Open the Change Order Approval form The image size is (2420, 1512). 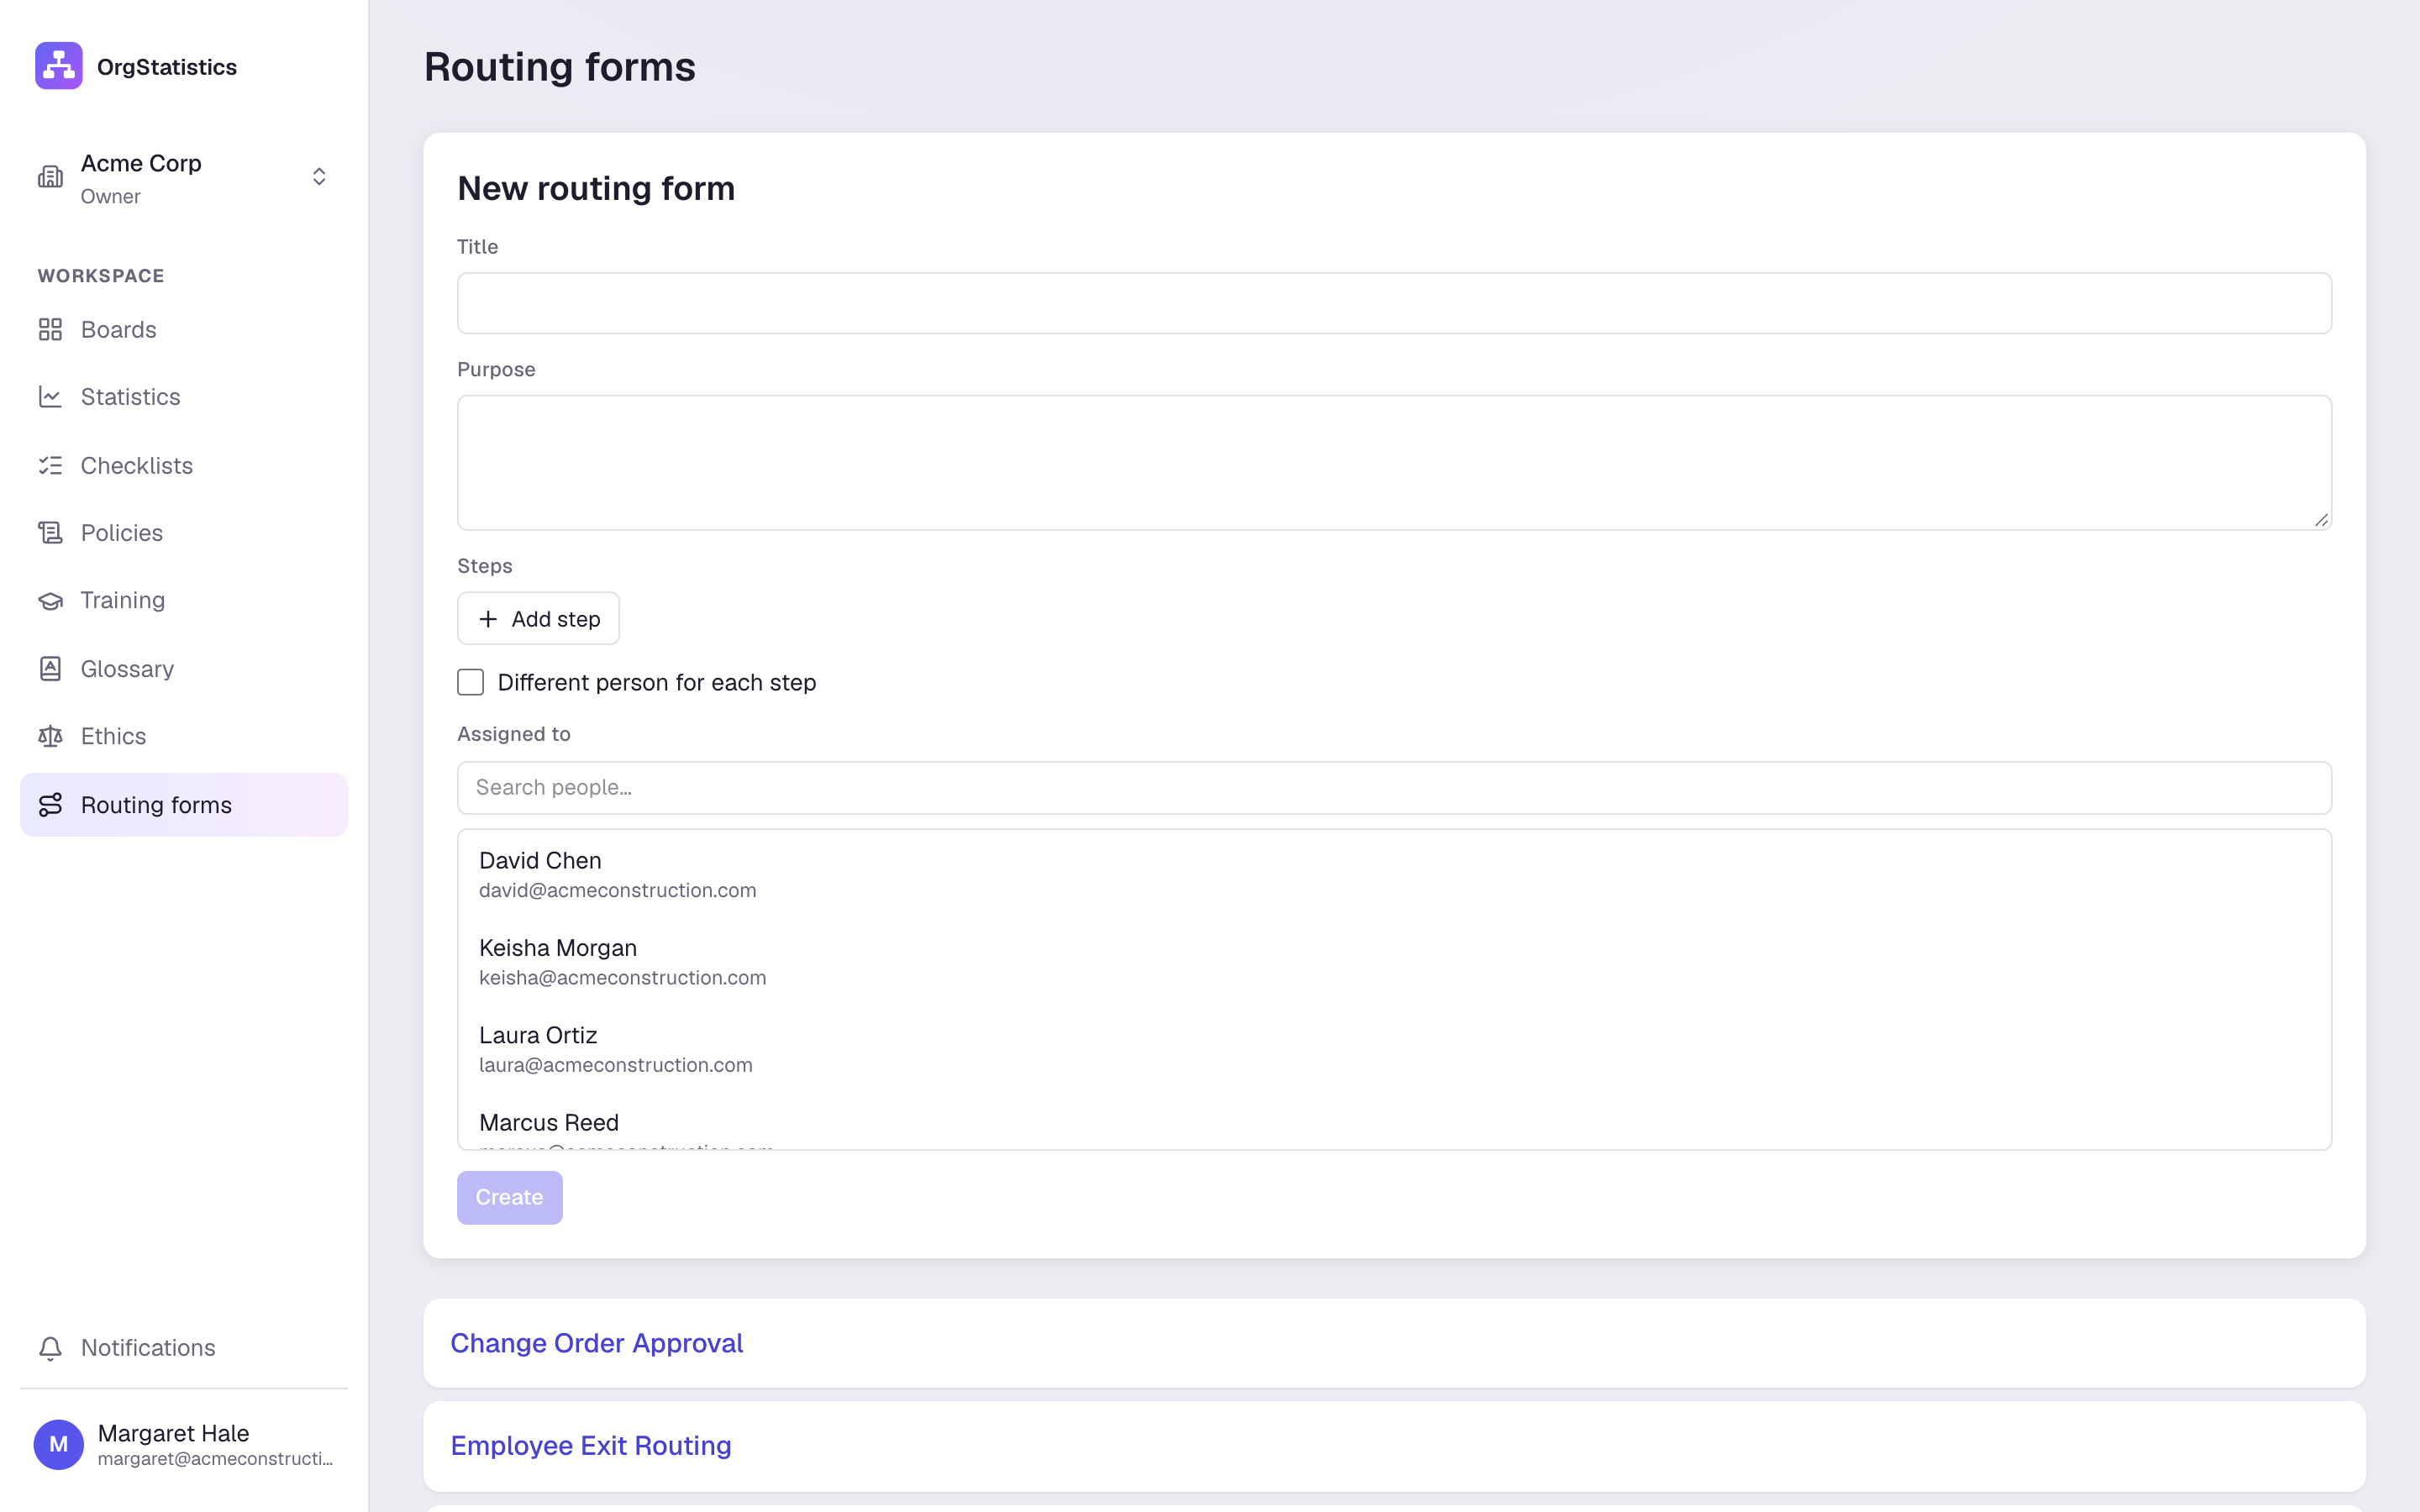pyautogui.click(x=596, y=1343)
